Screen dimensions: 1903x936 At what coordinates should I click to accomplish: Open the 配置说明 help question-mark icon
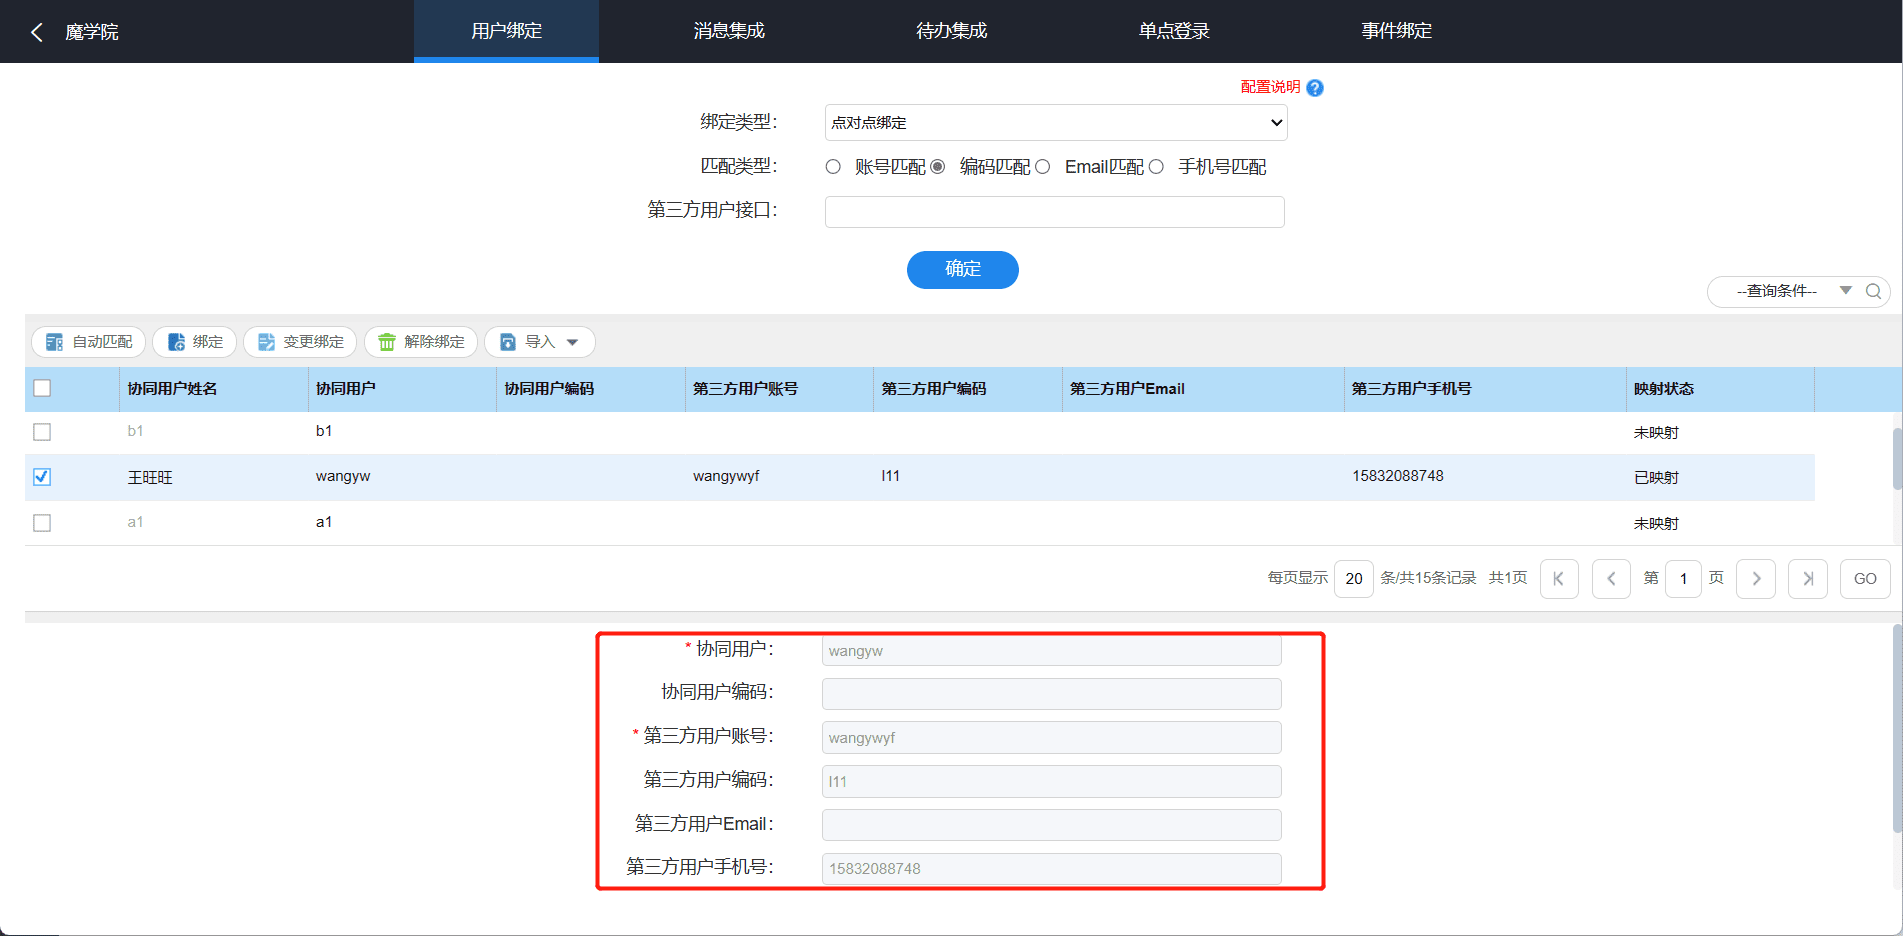1315,88
